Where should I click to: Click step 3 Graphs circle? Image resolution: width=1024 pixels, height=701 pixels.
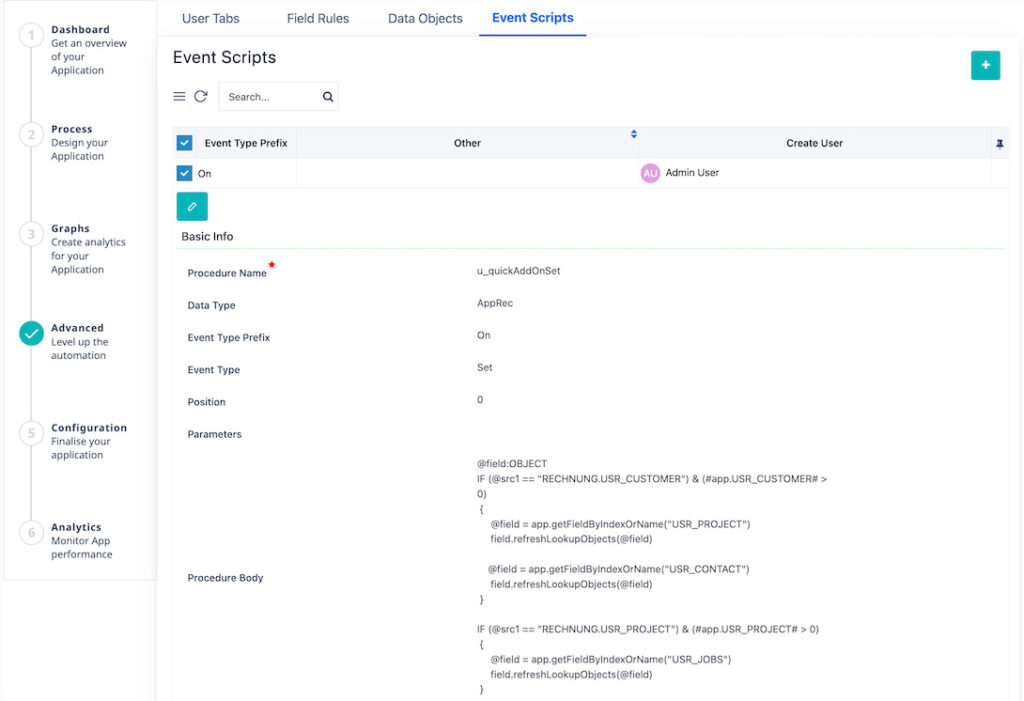pyautogui.click(x=31, y=234)
